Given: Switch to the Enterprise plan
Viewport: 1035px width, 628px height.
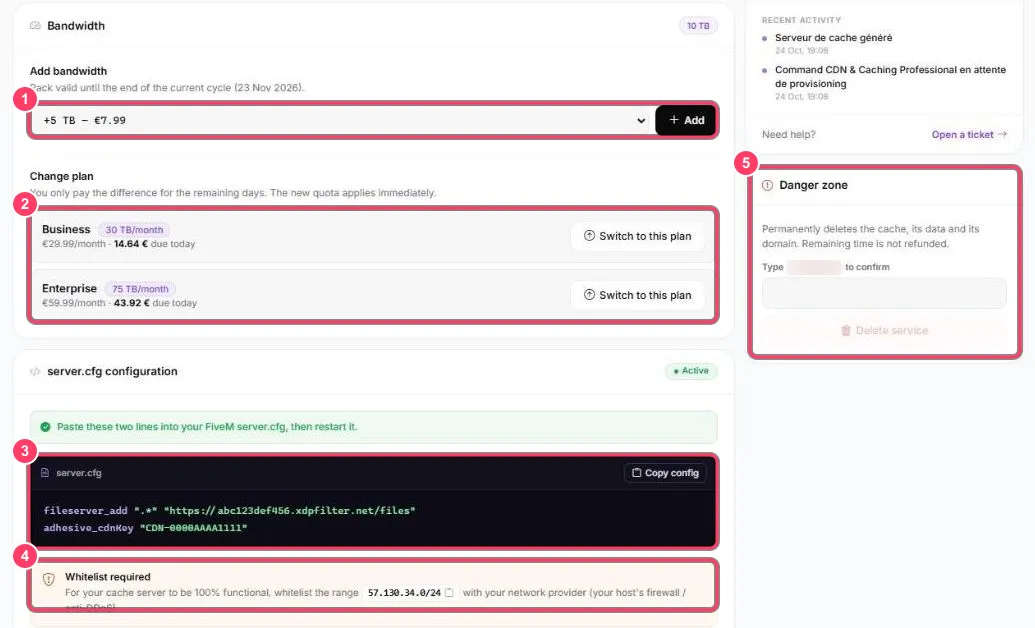Looking at the screenshot, I should [637, 295].
